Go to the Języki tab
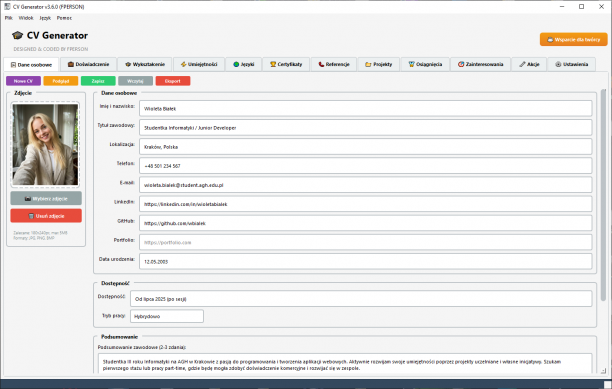The width and height of the screenshot is (612, 389). tap(244, 64)
